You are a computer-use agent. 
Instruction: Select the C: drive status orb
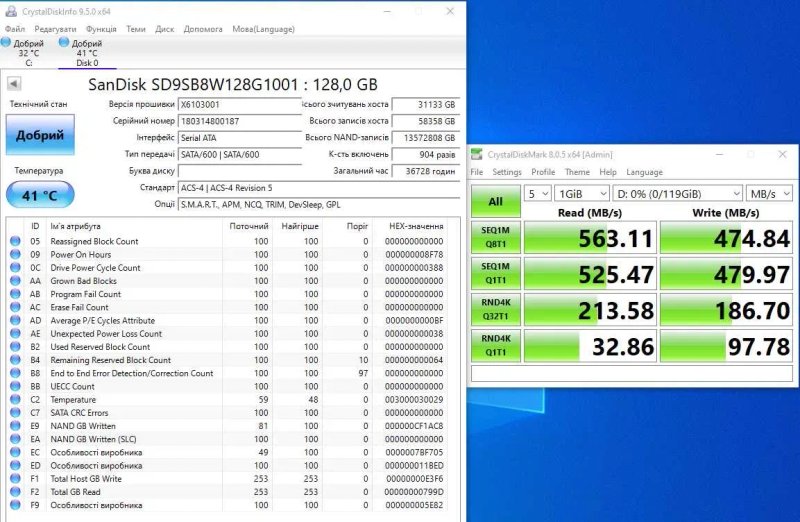[x=6, y=42]
